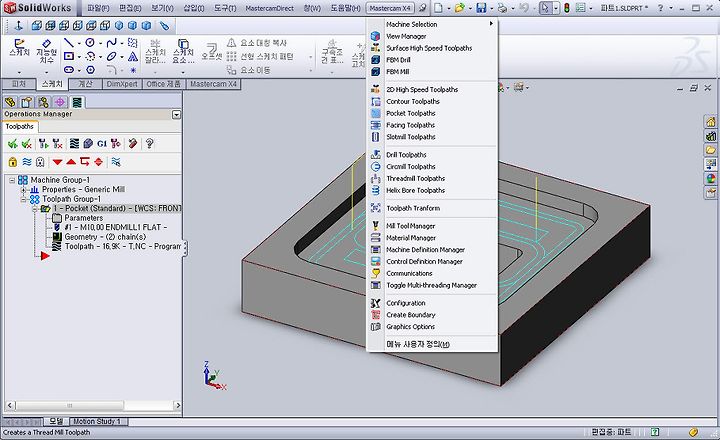Switch to the DimXpert command tab
The image size is (720, 440).
coord(122,84)
